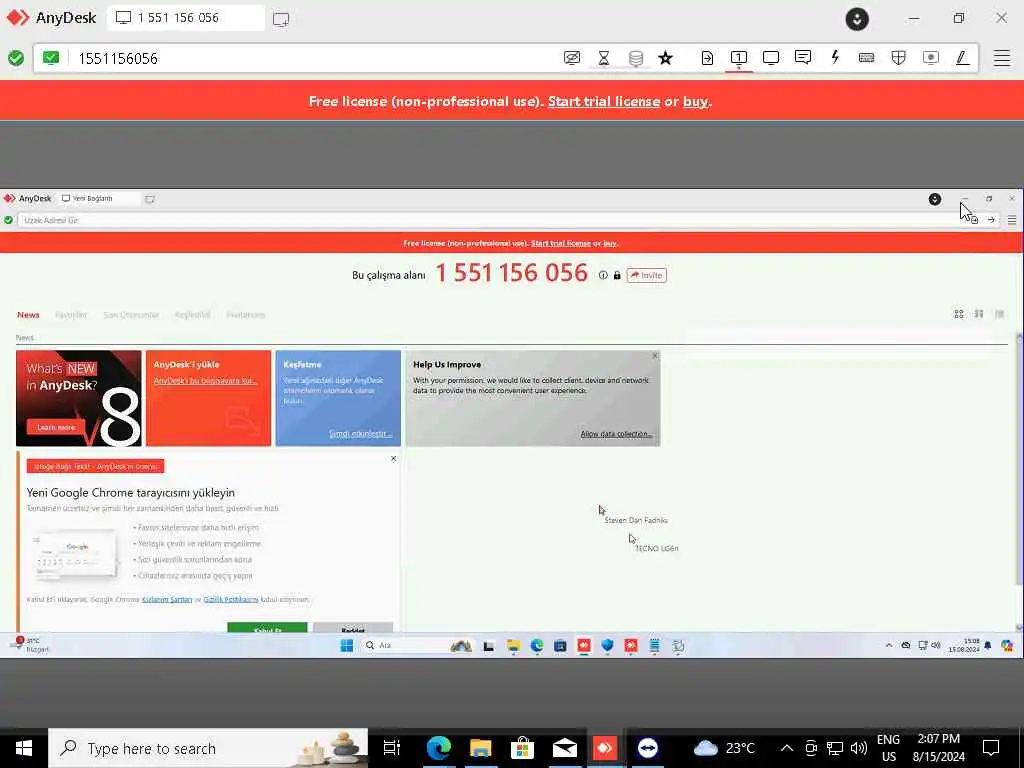
Task: Open remote AnyDesk hamburger menu
Action: click(1012, 220)
